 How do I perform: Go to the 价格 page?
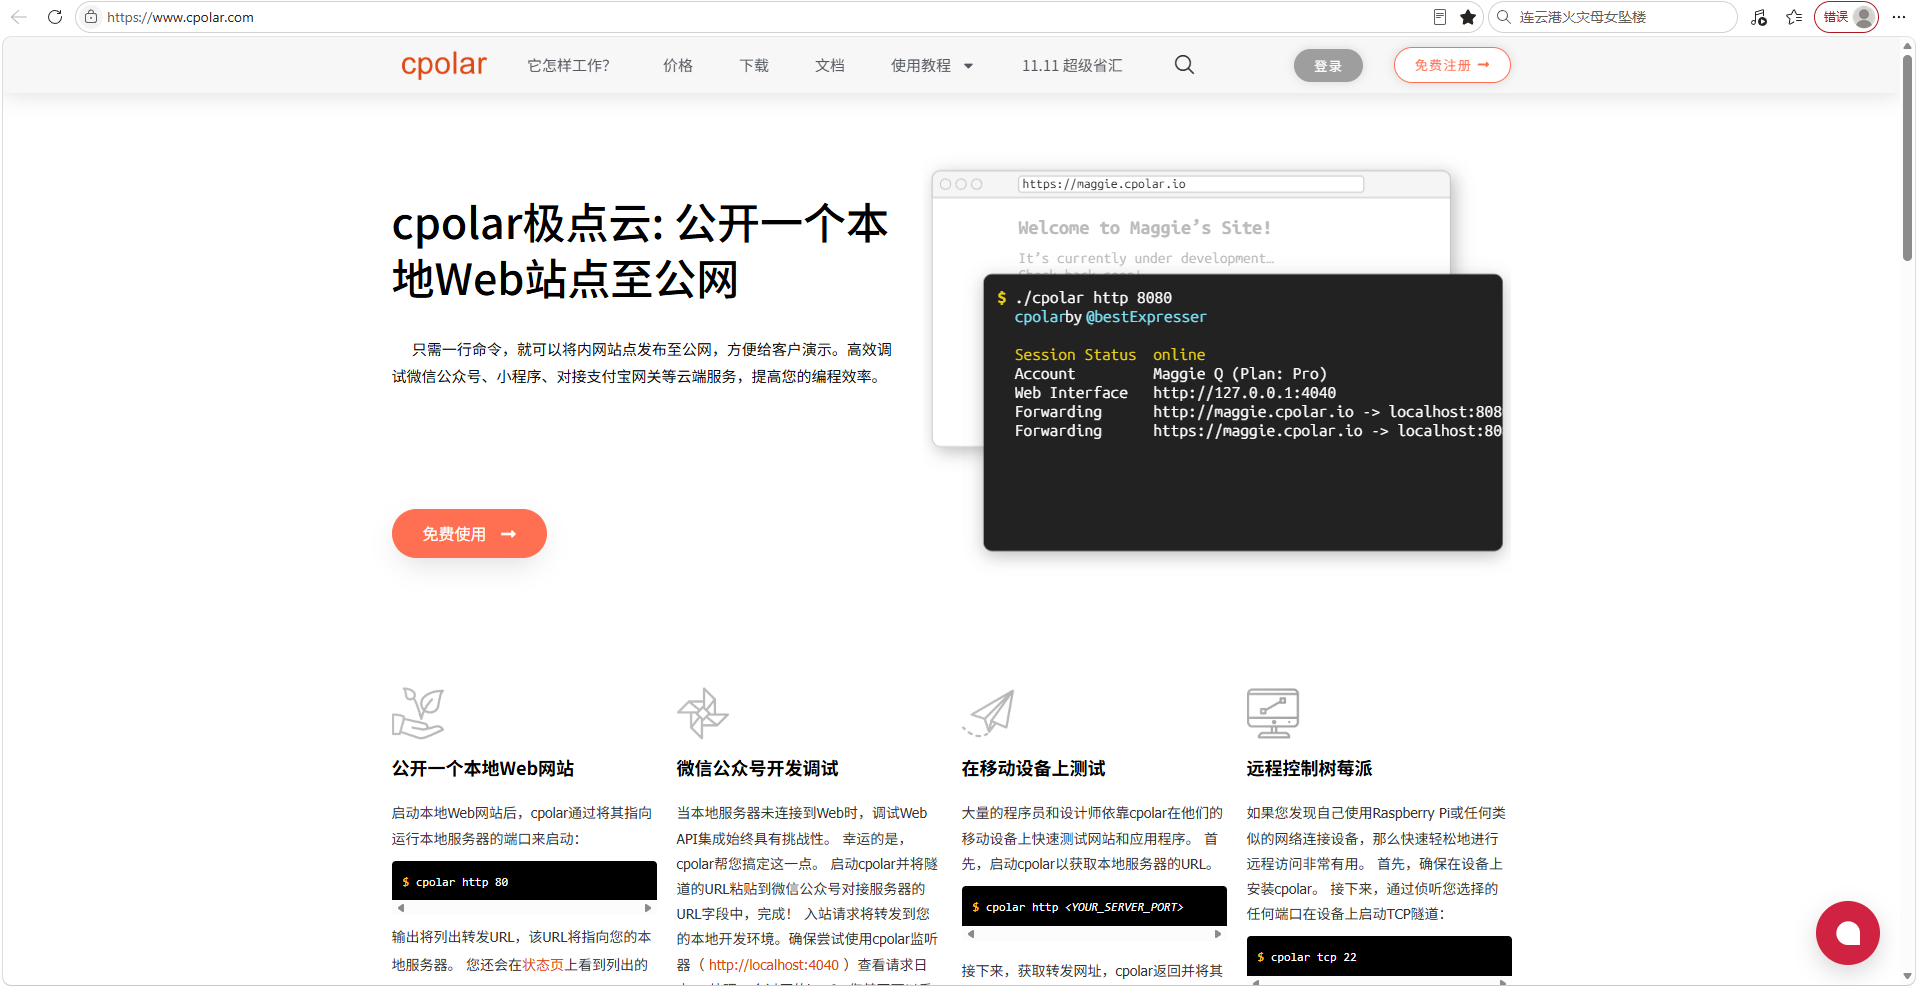pyautogui.click(x=678, y=65)
